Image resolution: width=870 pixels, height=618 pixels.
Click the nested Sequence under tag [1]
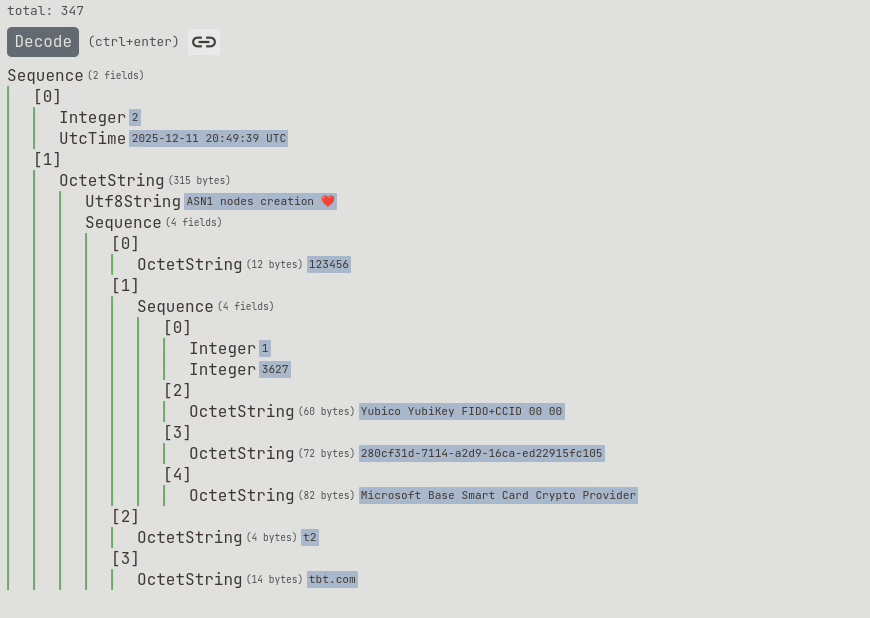pyautogui.click(x=175, y=307)
